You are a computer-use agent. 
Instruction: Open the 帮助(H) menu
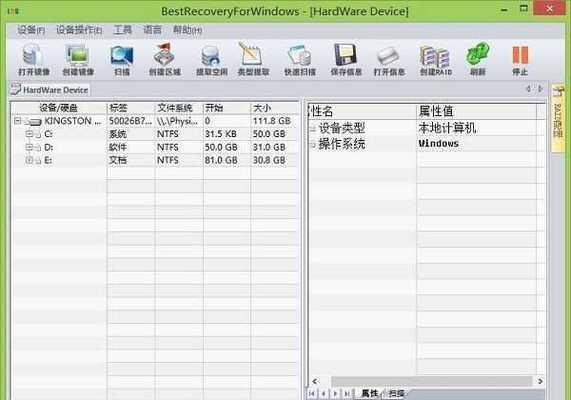click(x=187, y=30)
